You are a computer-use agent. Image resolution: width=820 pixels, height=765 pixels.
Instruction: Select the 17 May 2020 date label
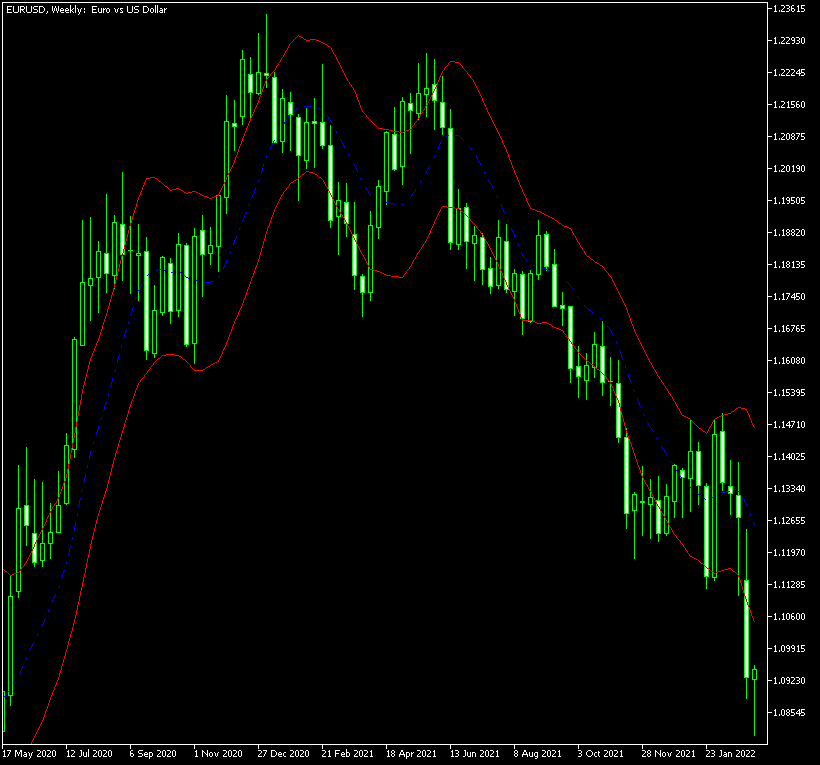coord(29,753)
